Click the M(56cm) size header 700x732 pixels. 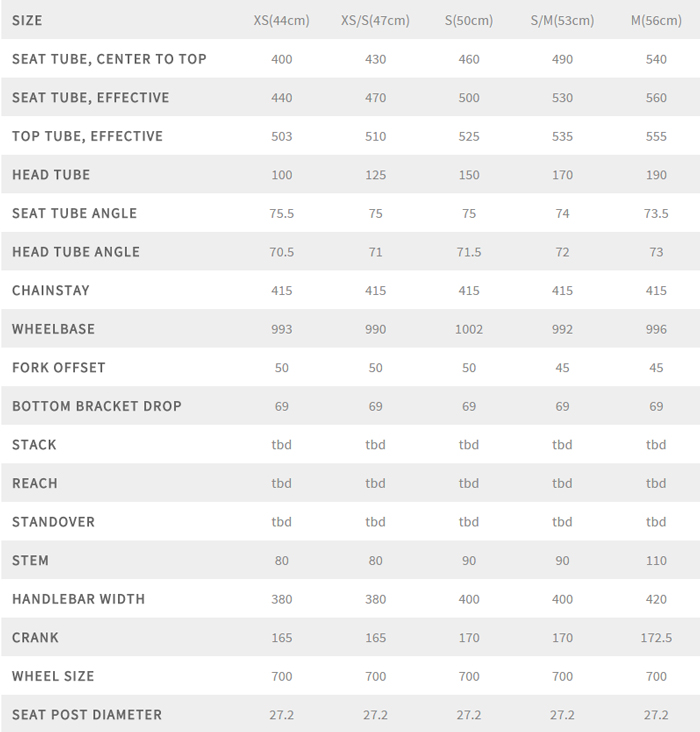tap(656, 21)
